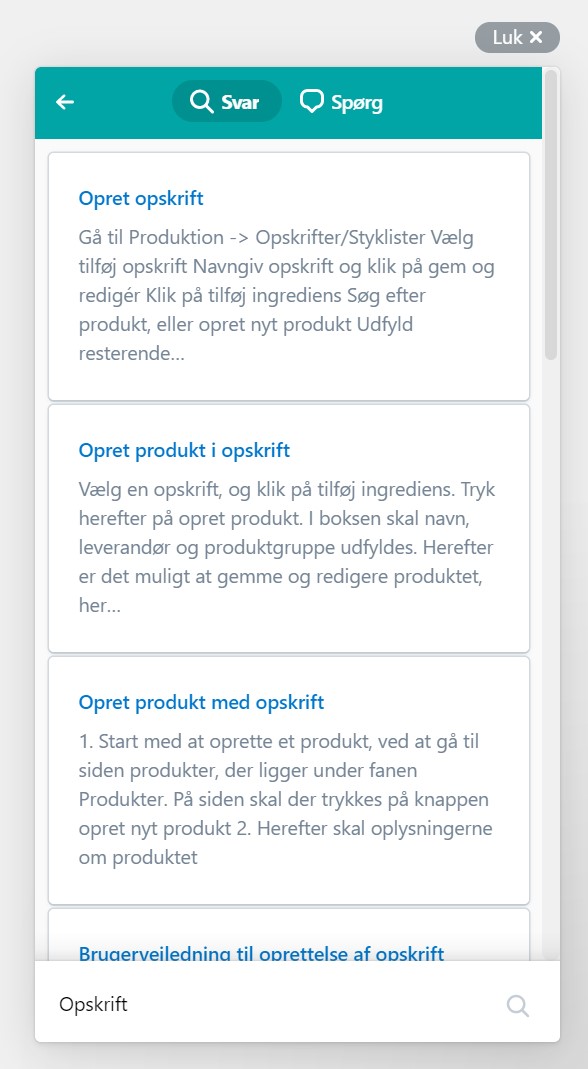This screenshot has height=1069, width=588.
Task: Click the X icon on the Luk button
Action: [x=536, y=37]
